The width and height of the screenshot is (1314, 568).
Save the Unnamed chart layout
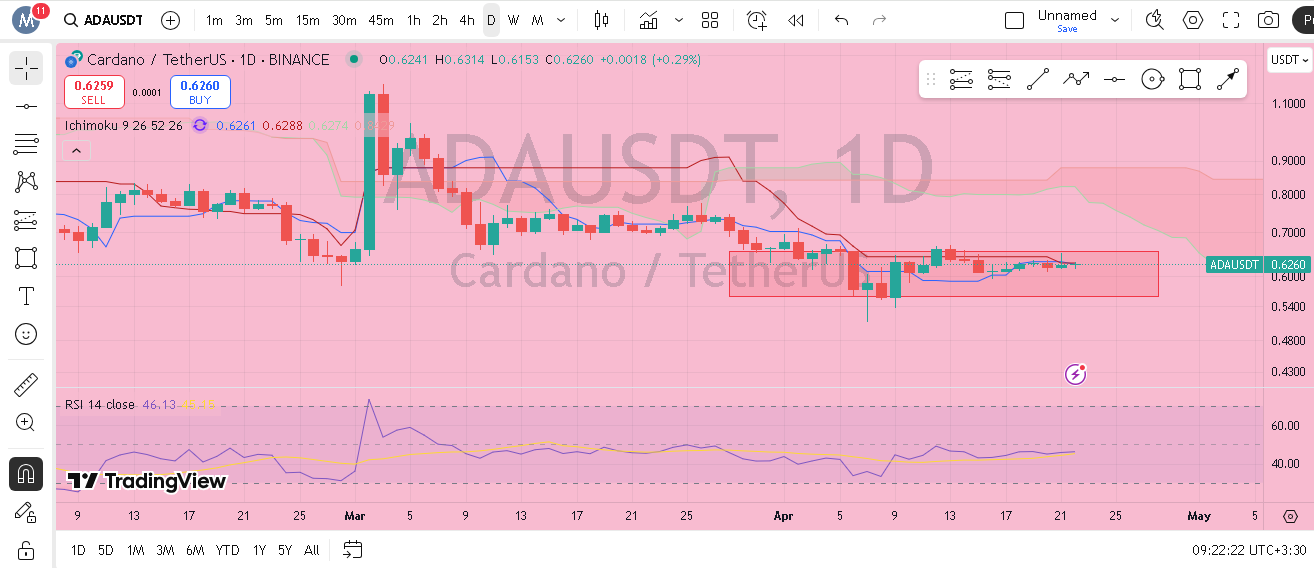click(x=1067, y=29)
